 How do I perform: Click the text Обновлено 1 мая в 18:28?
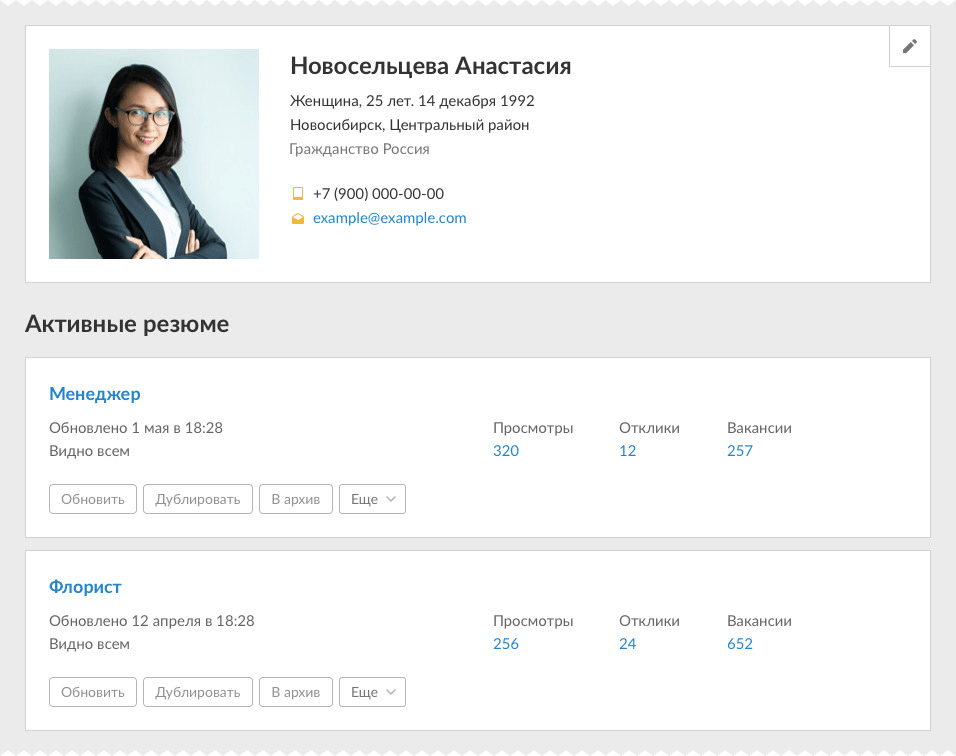tap(136, 428)
